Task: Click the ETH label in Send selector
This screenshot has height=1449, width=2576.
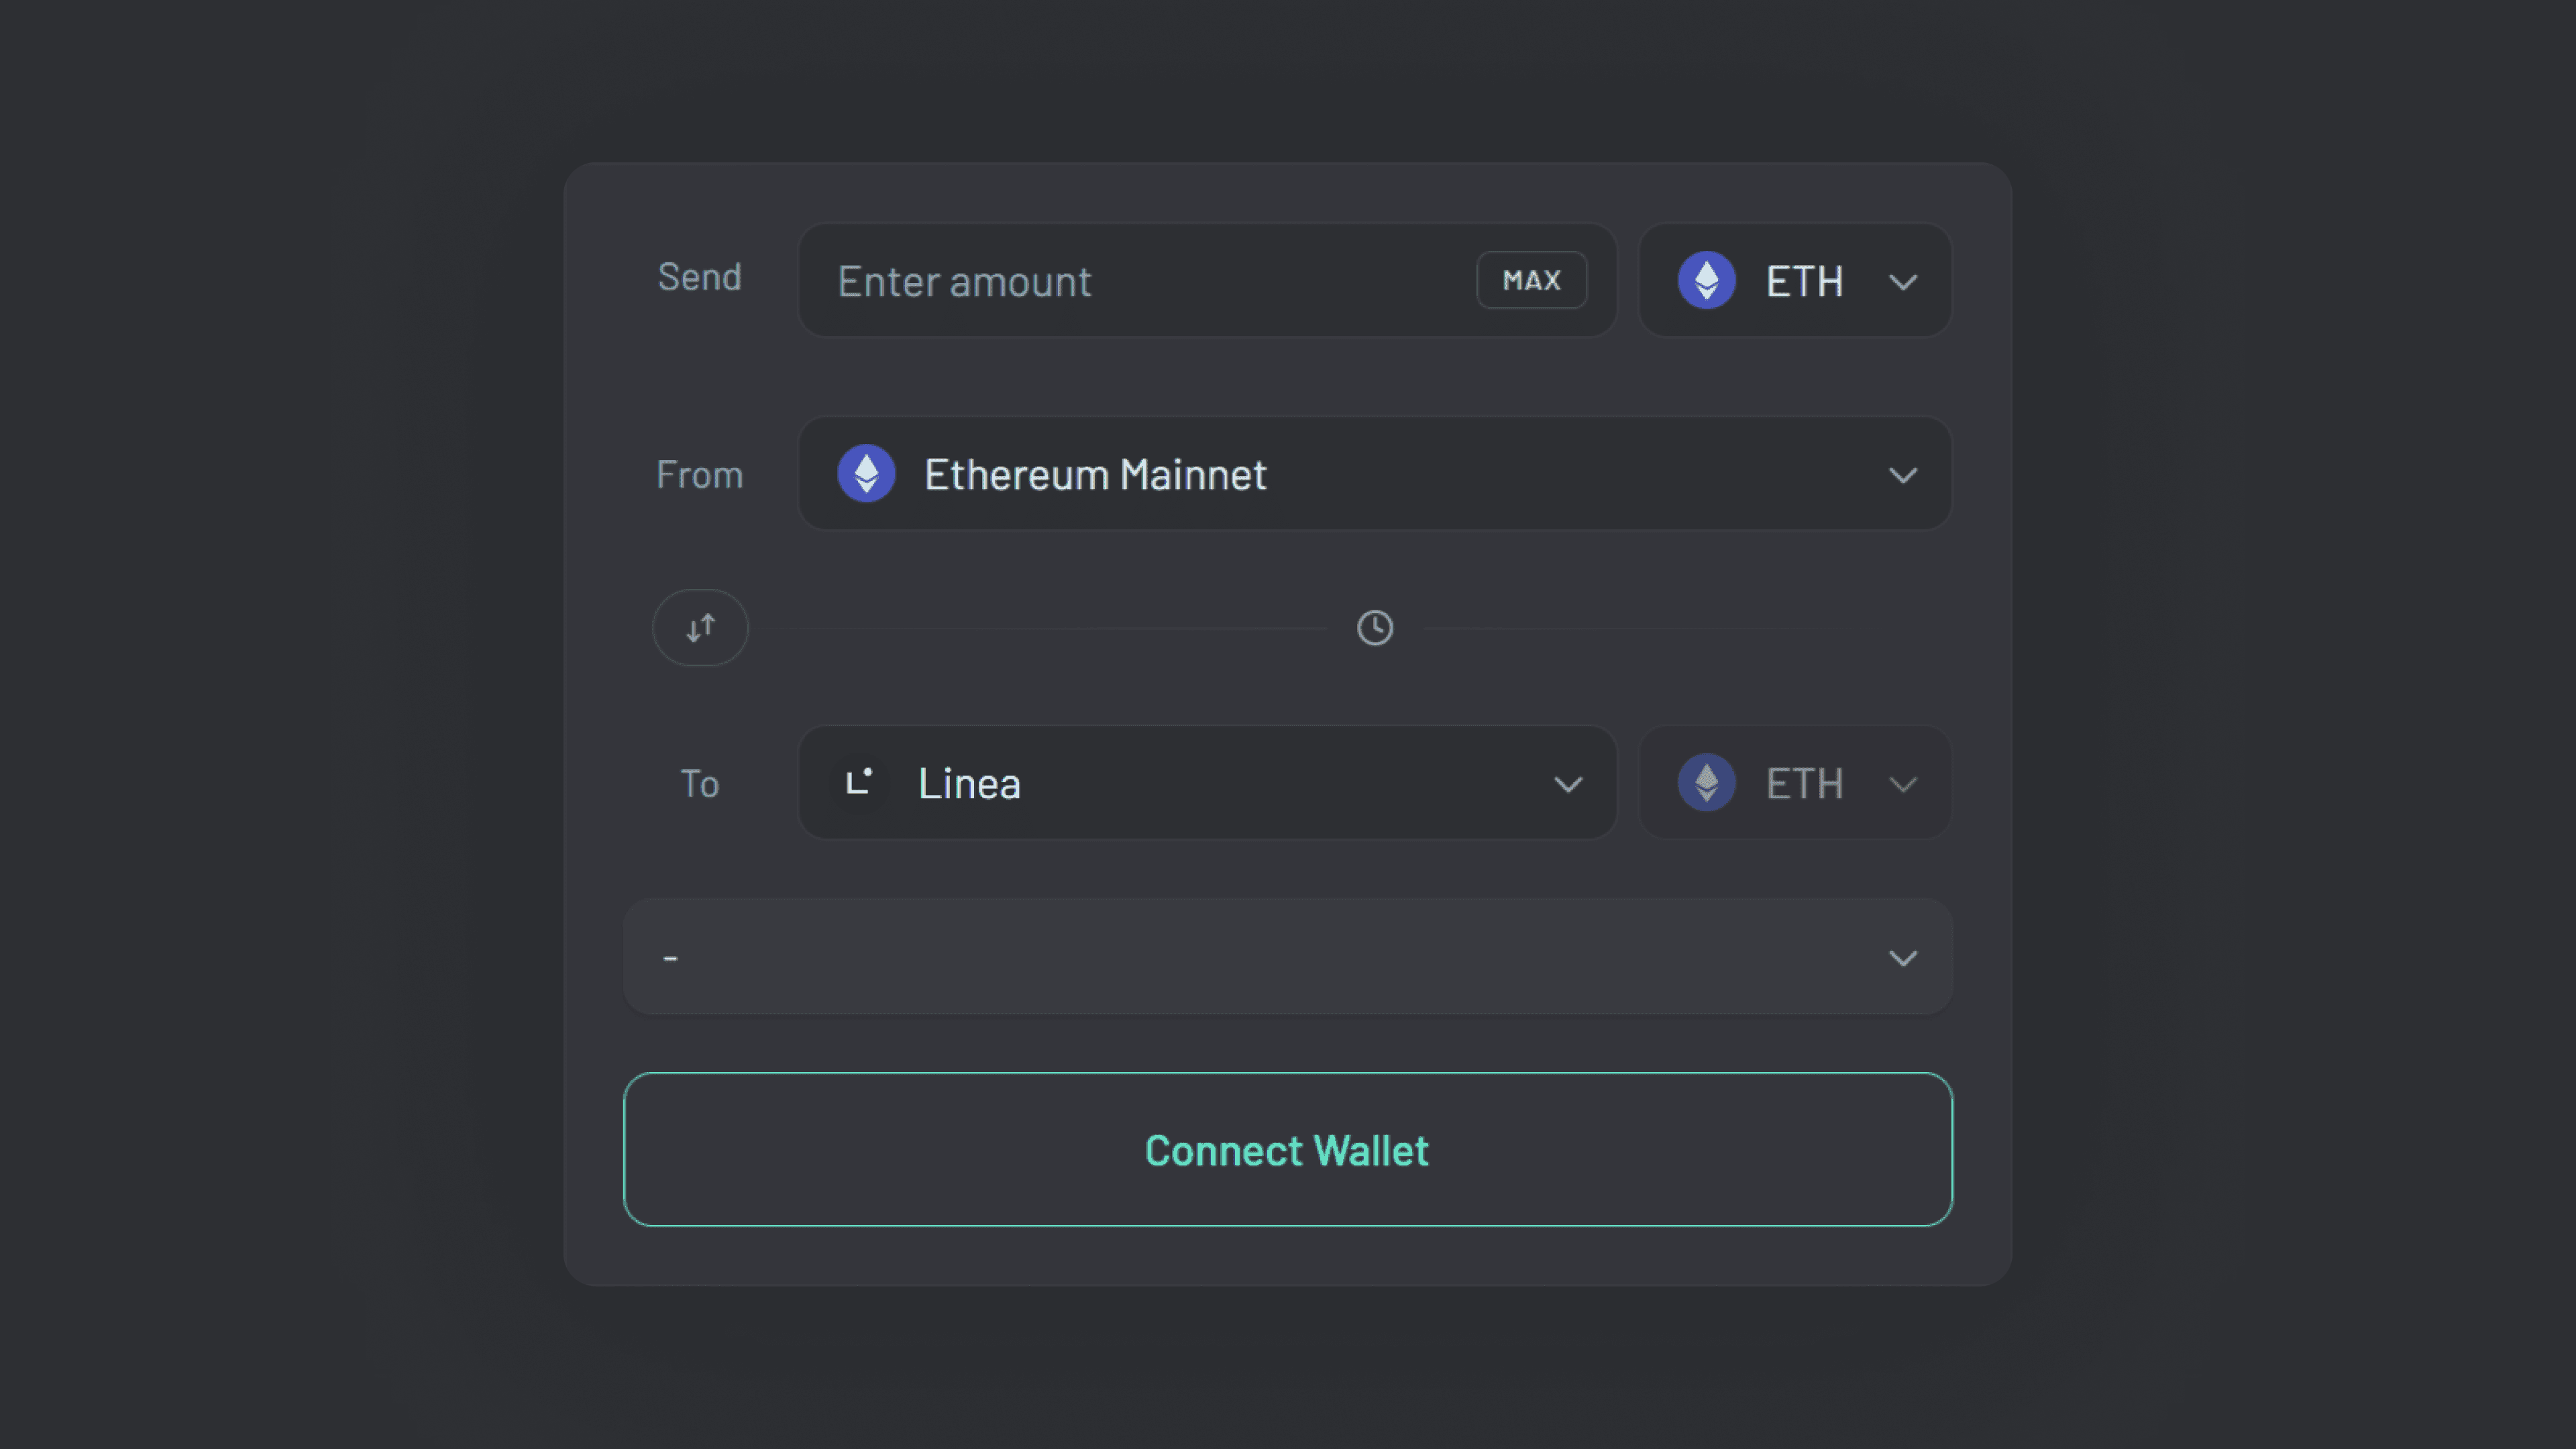Action: 1804,281
